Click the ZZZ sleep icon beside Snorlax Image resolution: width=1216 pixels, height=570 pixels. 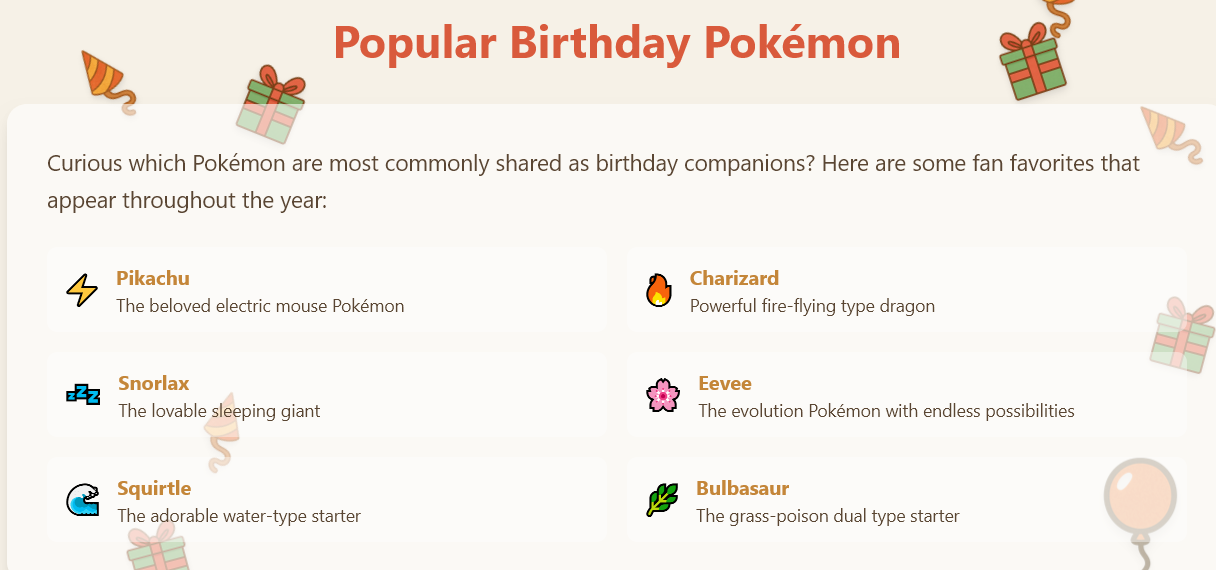tap(83, 396)
